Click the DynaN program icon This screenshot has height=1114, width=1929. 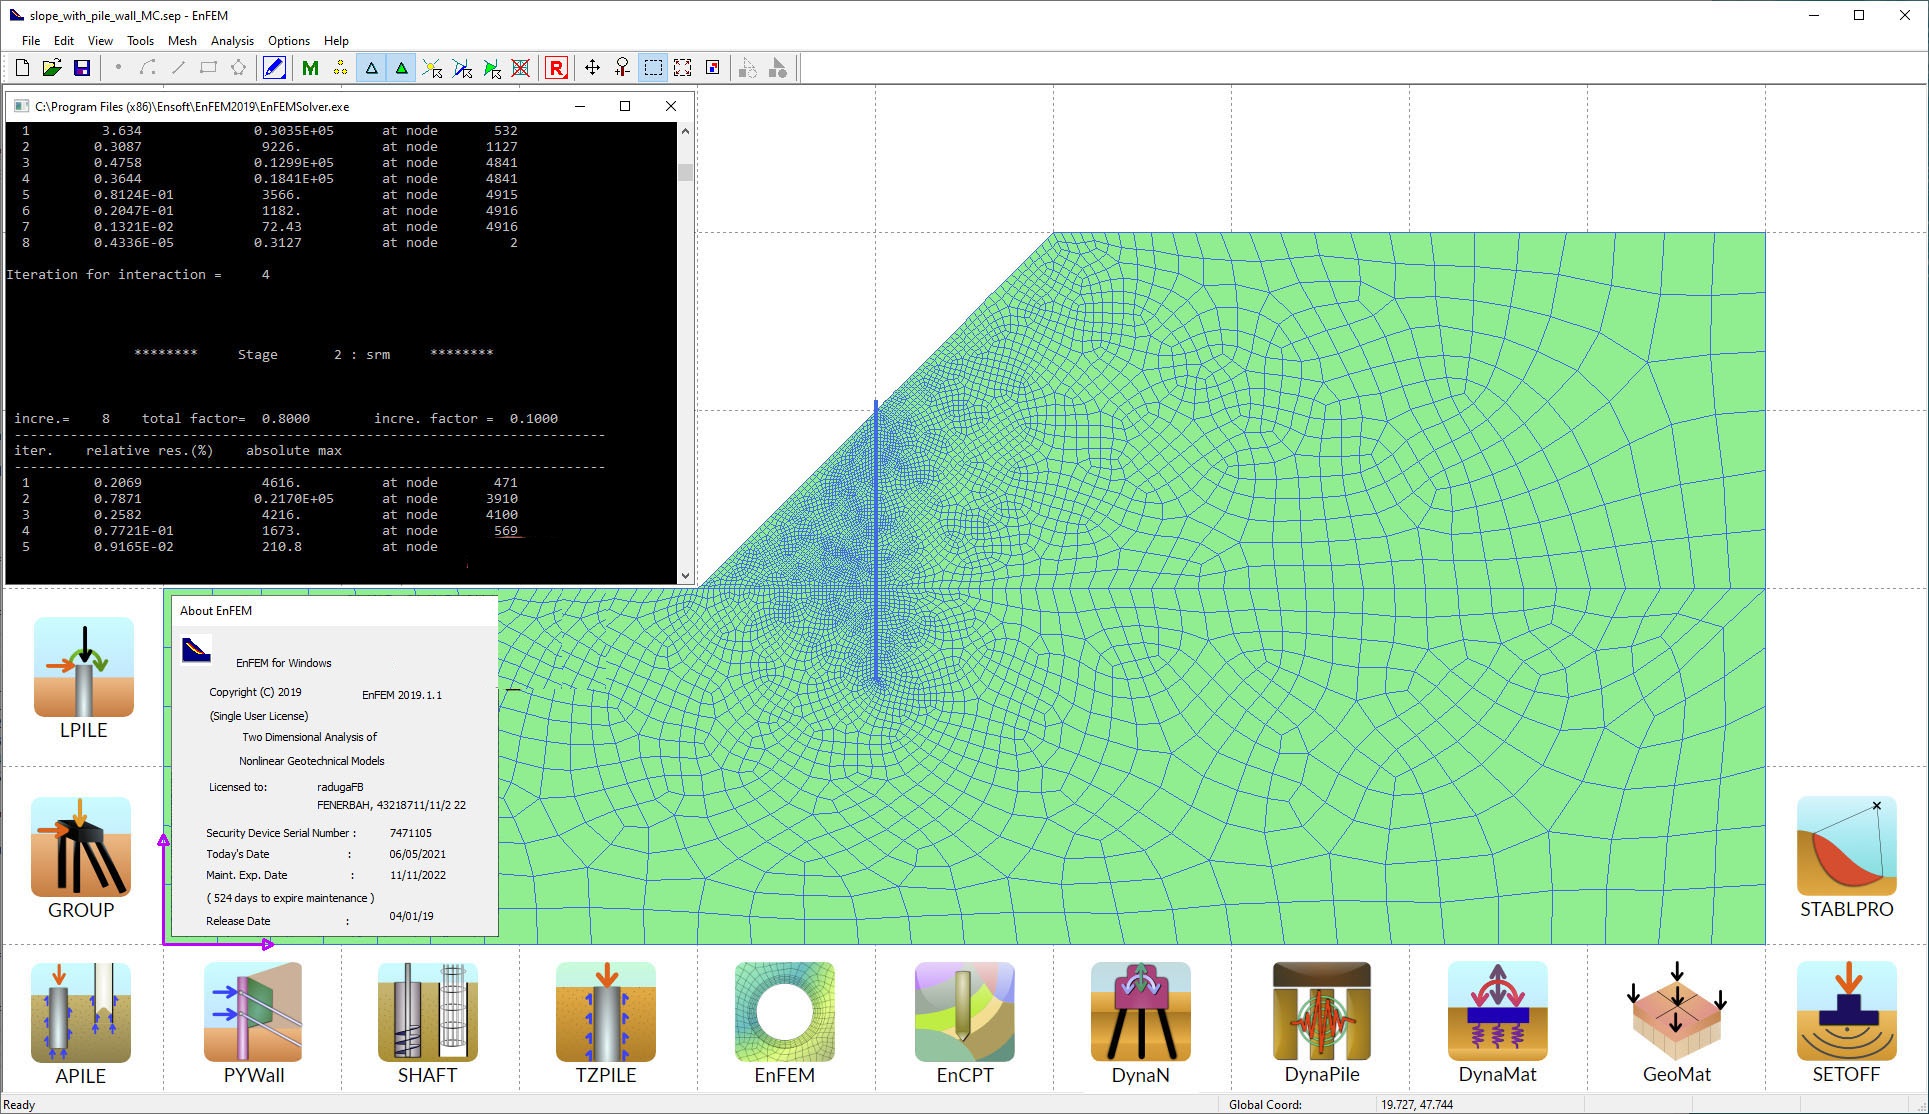(x=1141, y=1012)
